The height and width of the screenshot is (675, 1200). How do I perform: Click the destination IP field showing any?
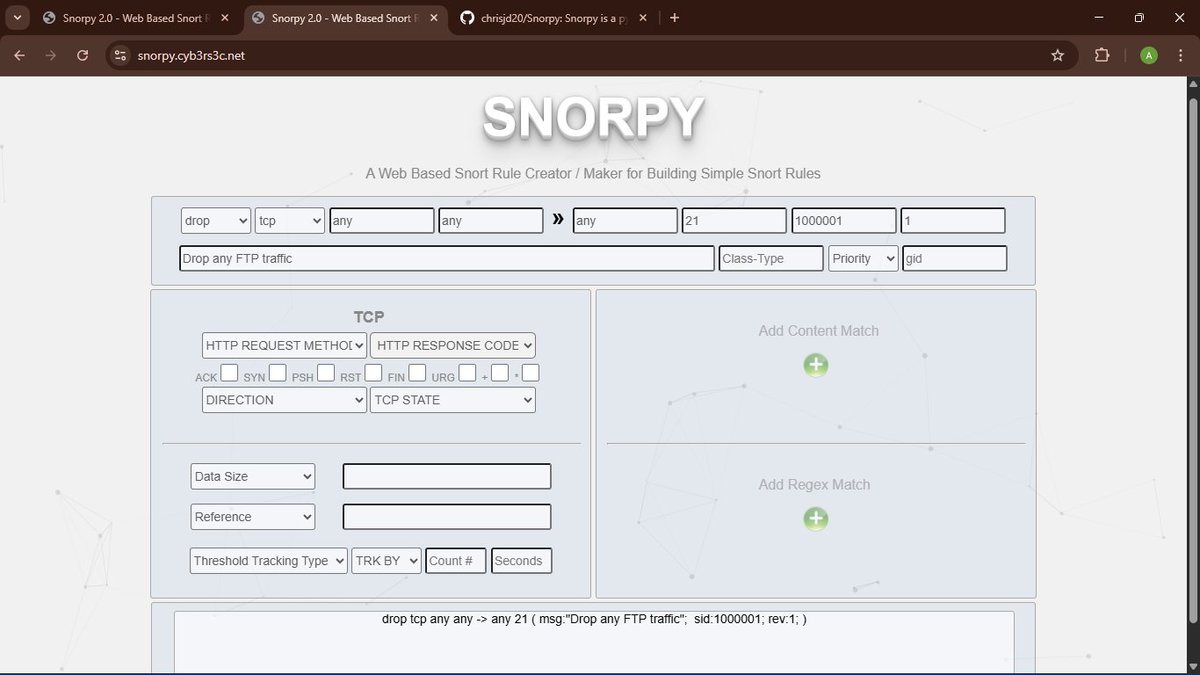(x=626, y=221)
